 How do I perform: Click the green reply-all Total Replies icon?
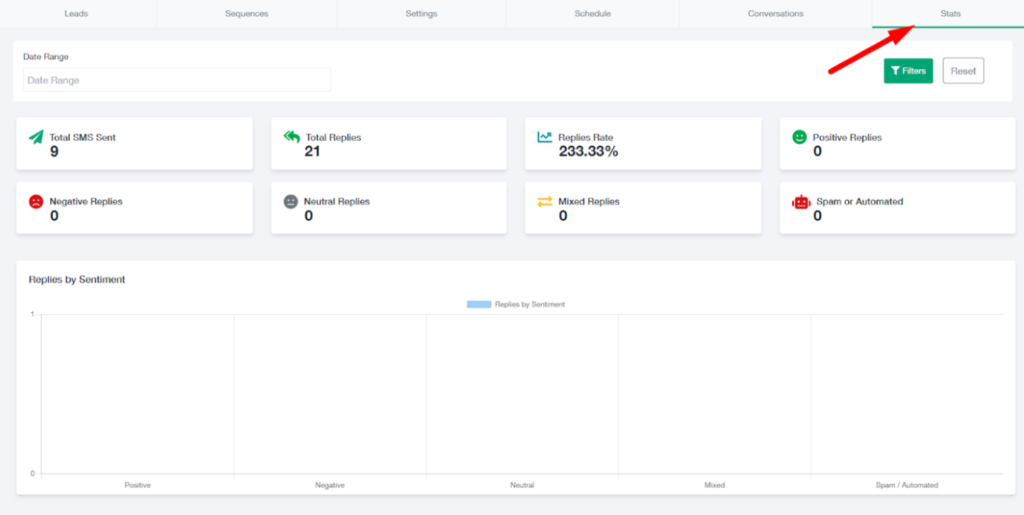pos(291,137)
